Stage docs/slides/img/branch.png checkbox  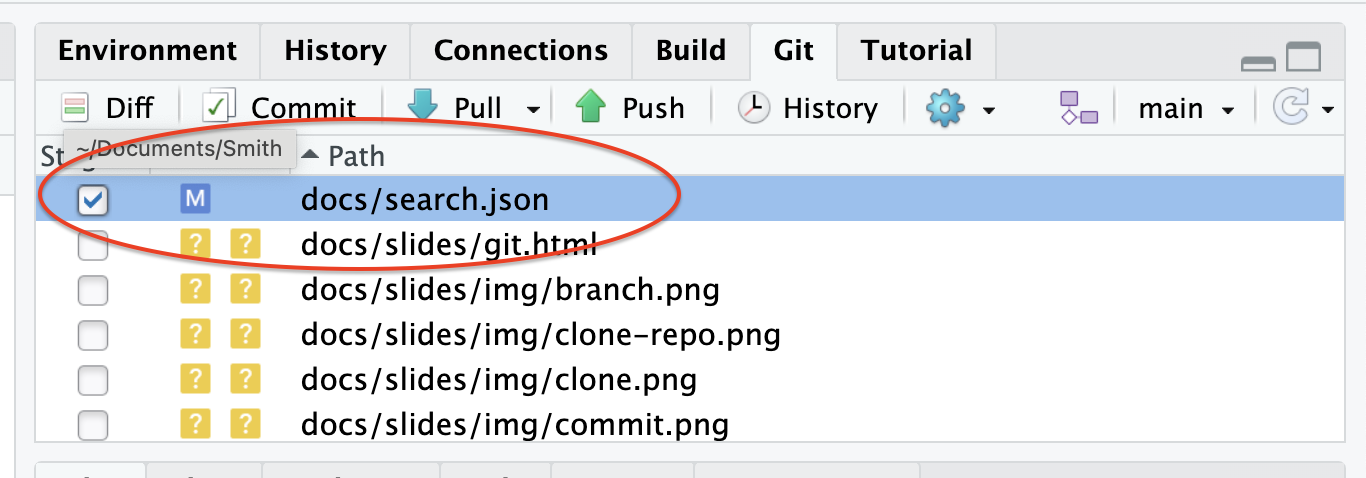(x=93, y=290)
